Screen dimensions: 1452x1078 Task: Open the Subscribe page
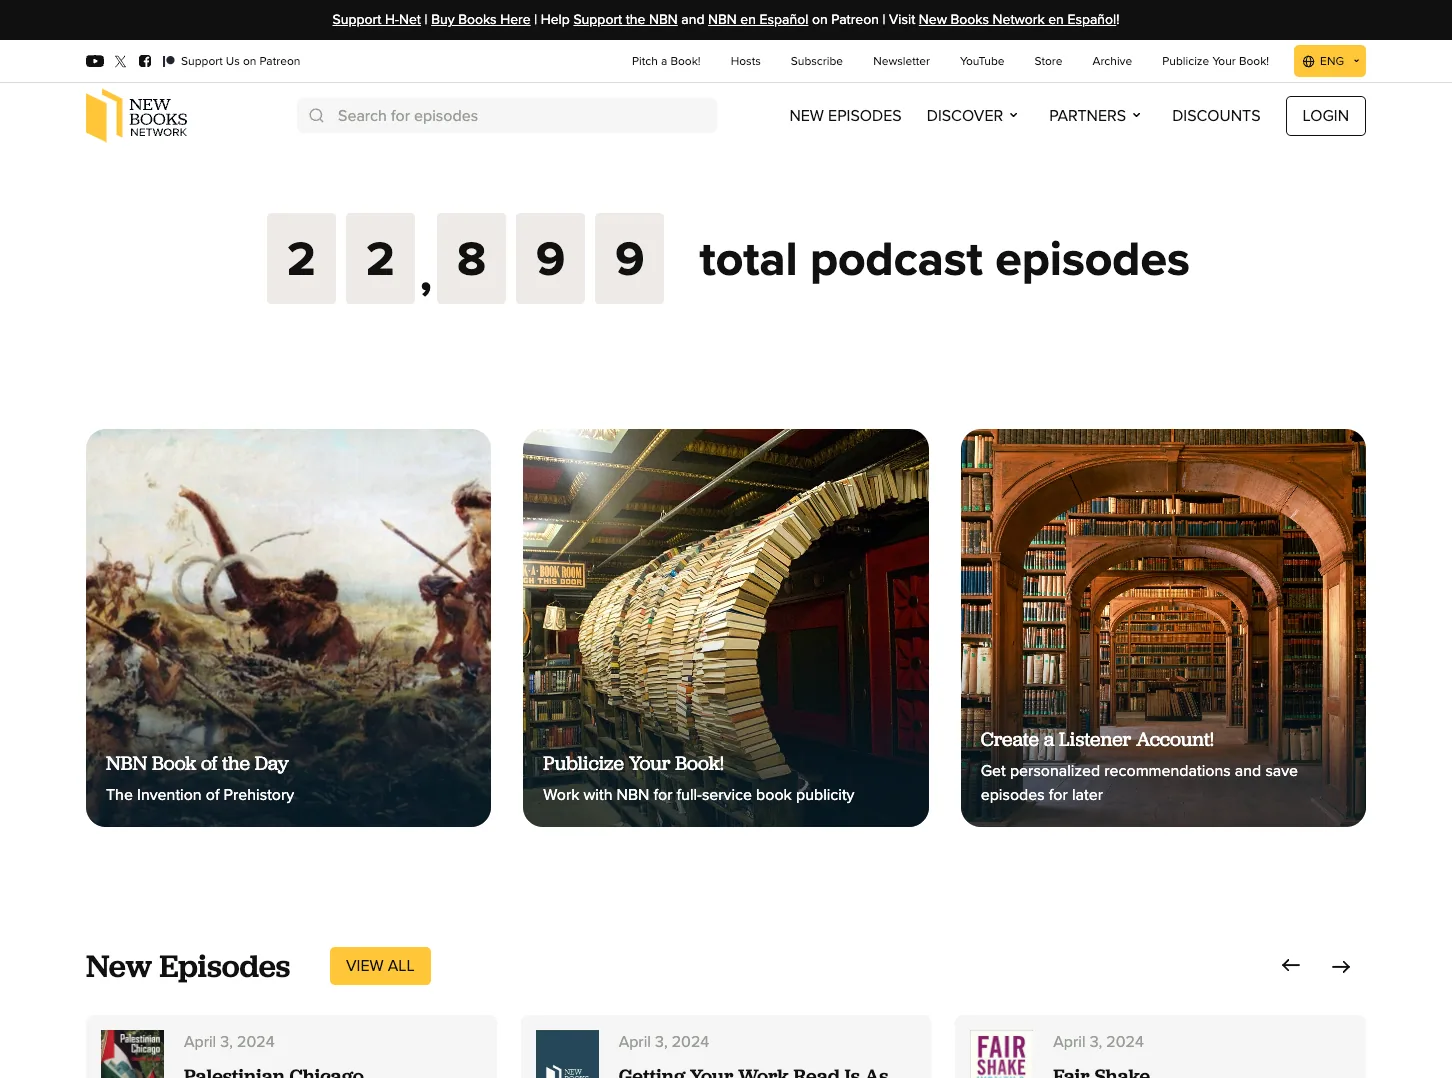[x=816, y=61]
